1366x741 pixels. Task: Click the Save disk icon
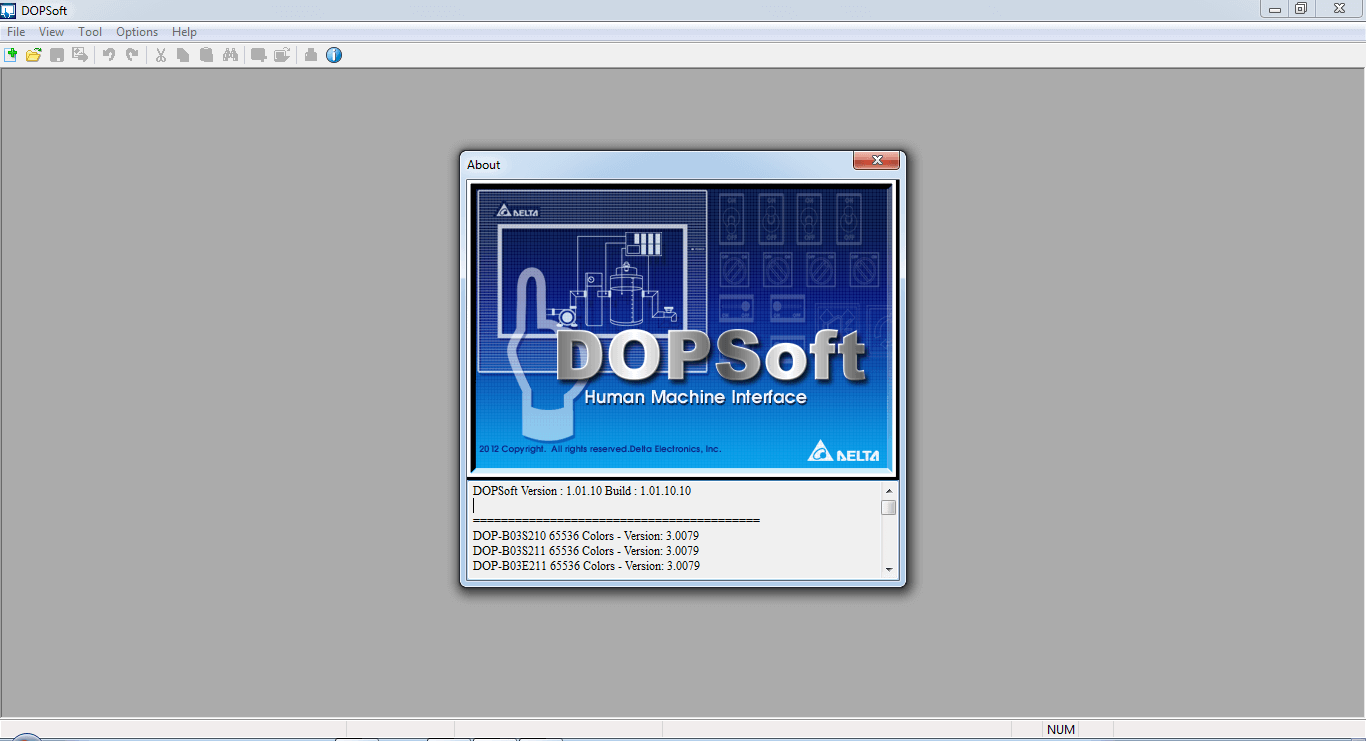tap(57, 55)
